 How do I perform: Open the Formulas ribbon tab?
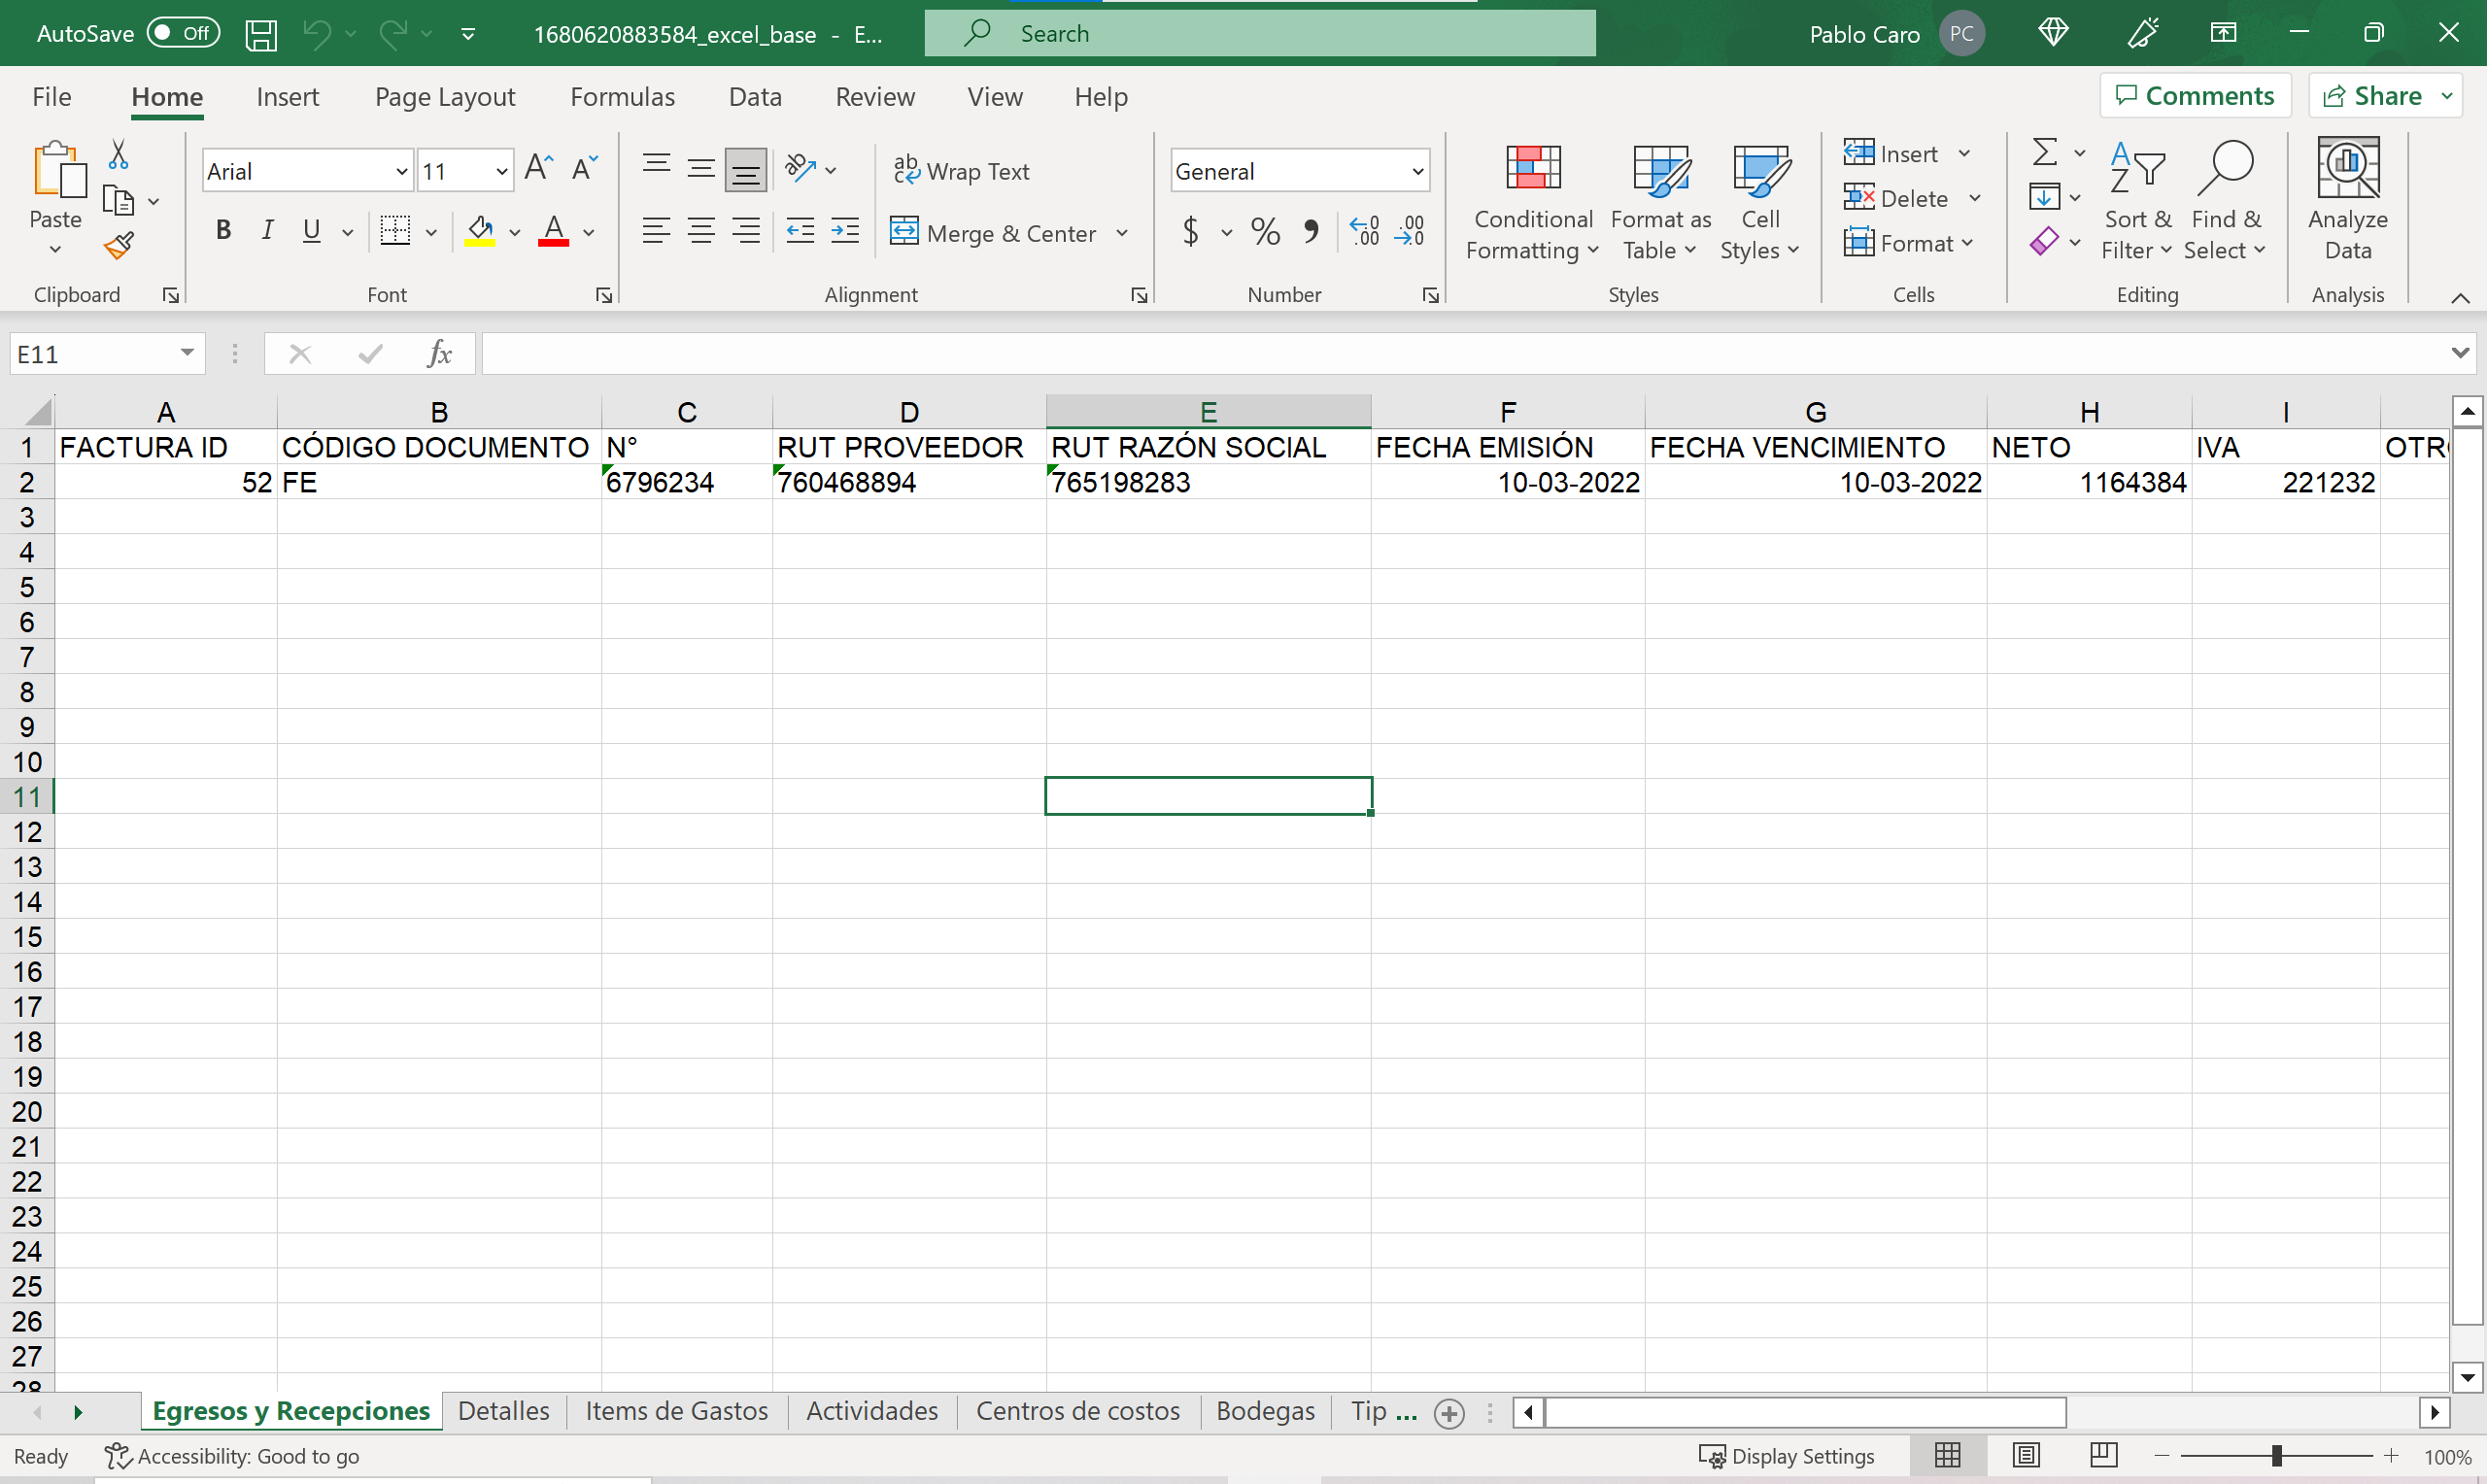pos(622,96)
